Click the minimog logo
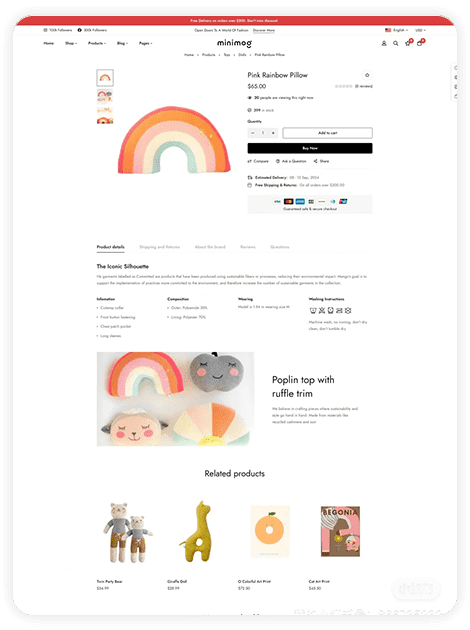470x630 pixels. (x=235, y=43)
